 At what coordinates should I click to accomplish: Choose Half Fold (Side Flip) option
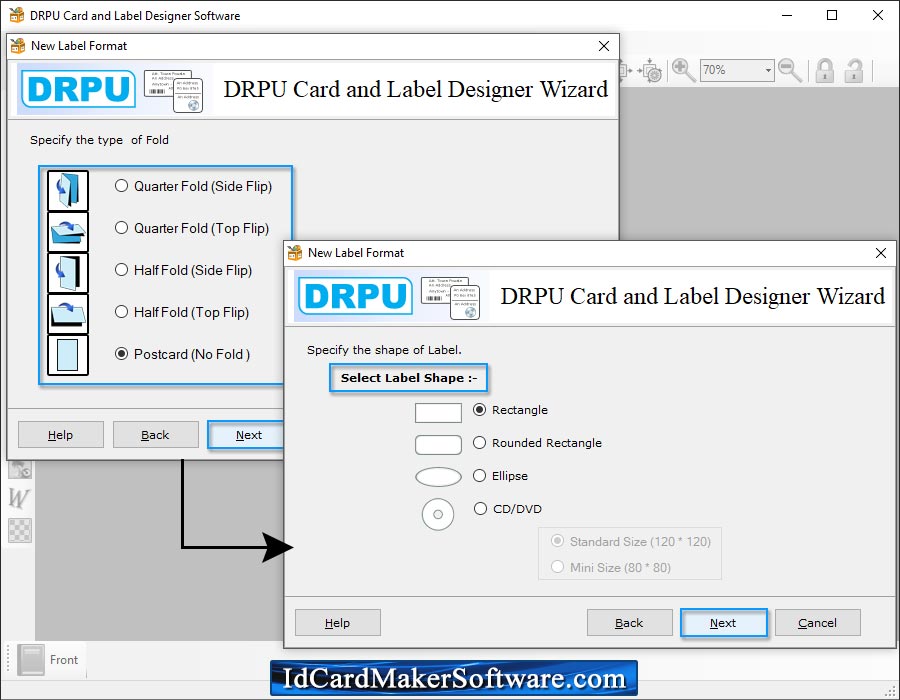(x=121, y=270)
